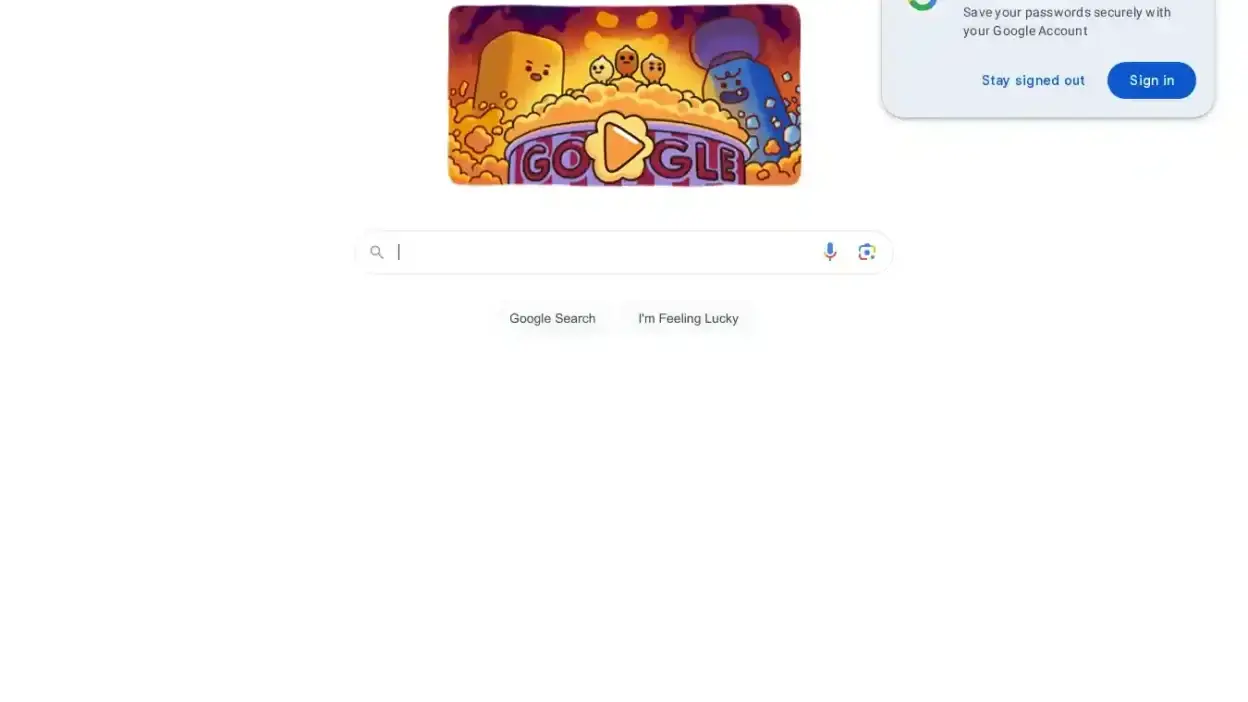1248x702 pixels.
Task: Click the magnifying glass search icon
Action: [377, 252]
